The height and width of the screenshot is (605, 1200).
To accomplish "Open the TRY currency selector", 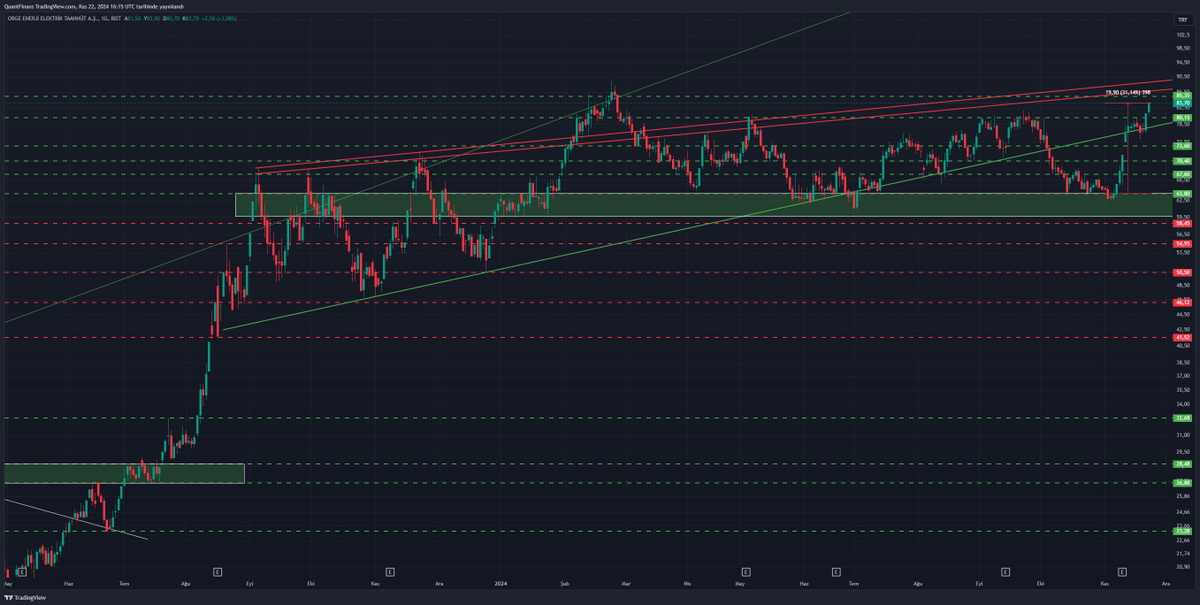I will (x=1183, y=19).
